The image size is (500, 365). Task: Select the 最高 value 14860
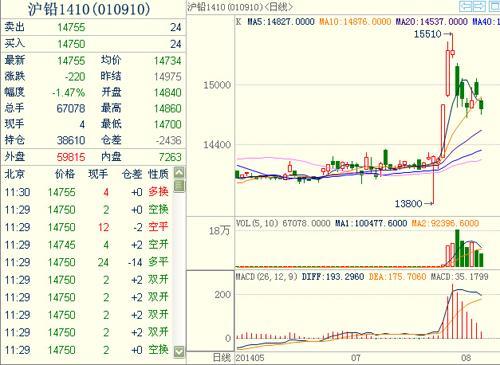click(167, 109)
